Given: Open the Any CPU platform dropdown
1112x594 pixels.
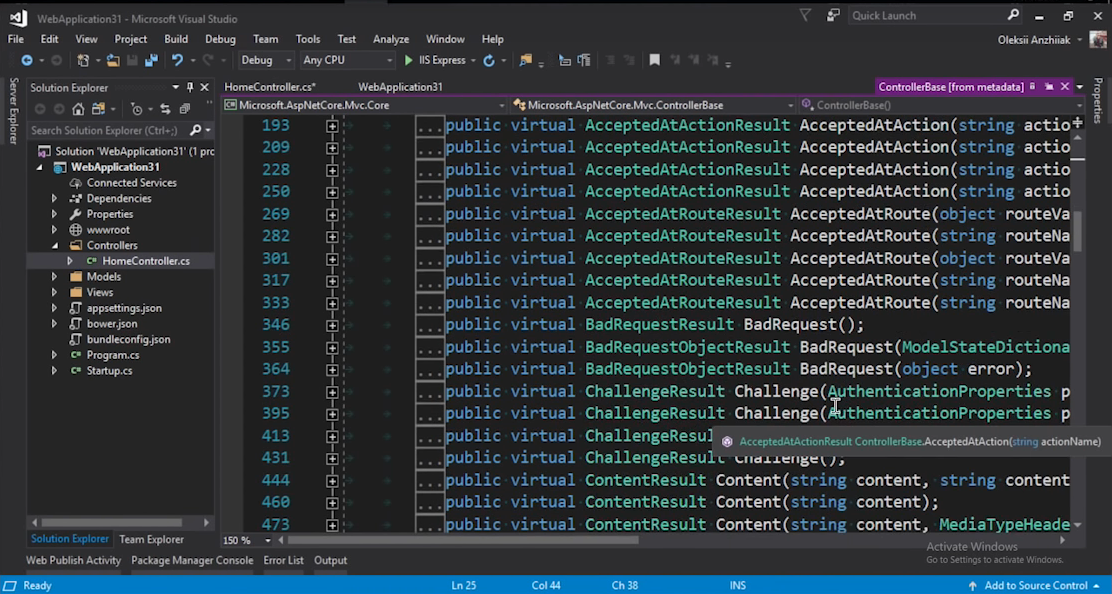Looking at the screenshot, I should (x=347, y=61).
